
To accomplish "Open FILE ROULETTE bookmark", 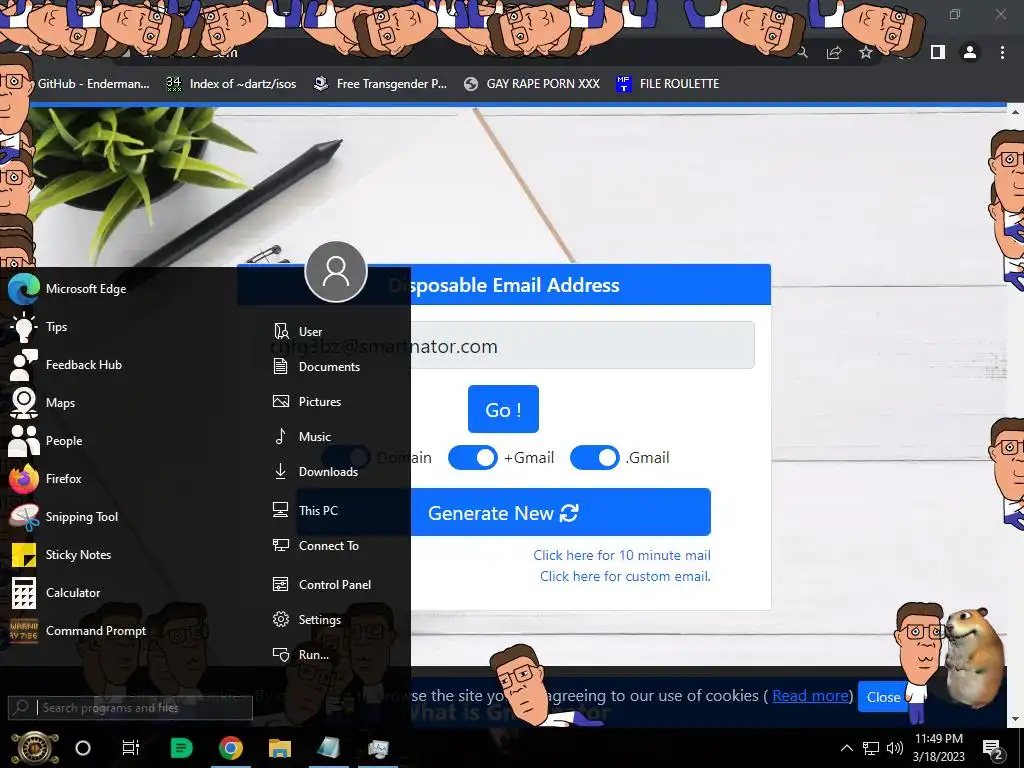I will 667,84.
